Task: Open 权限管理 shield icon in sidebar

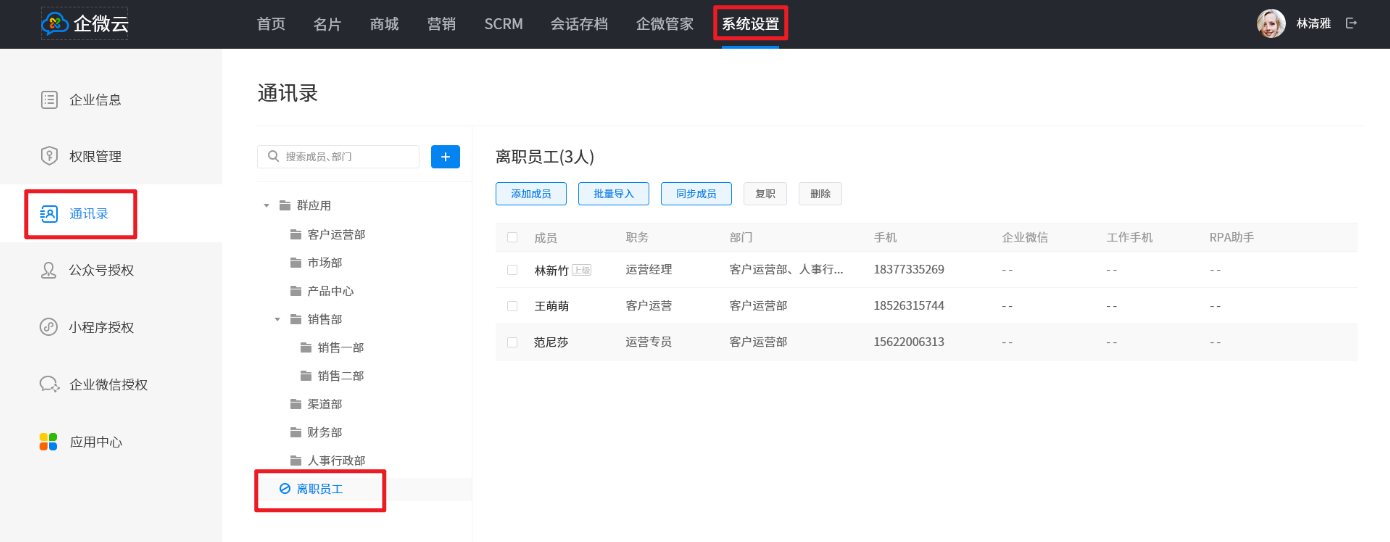Action: 49,156
